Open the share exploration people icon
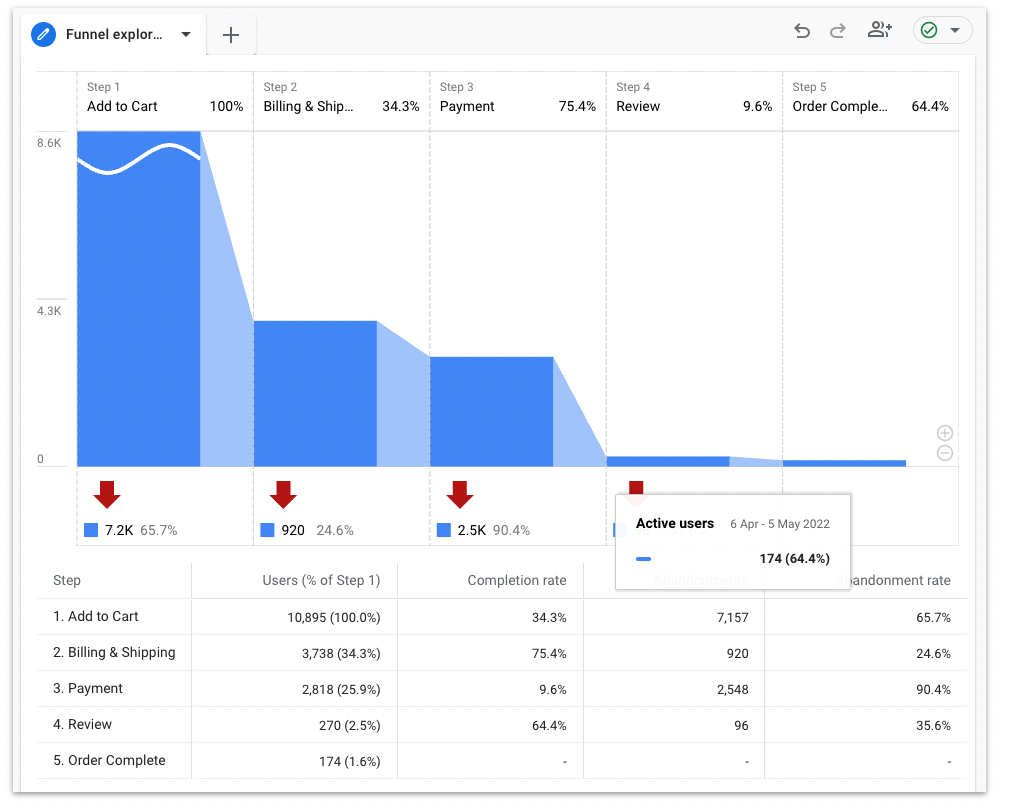Image resolution: width=1009 pixels, height=807 pixels. coord(879,30)
